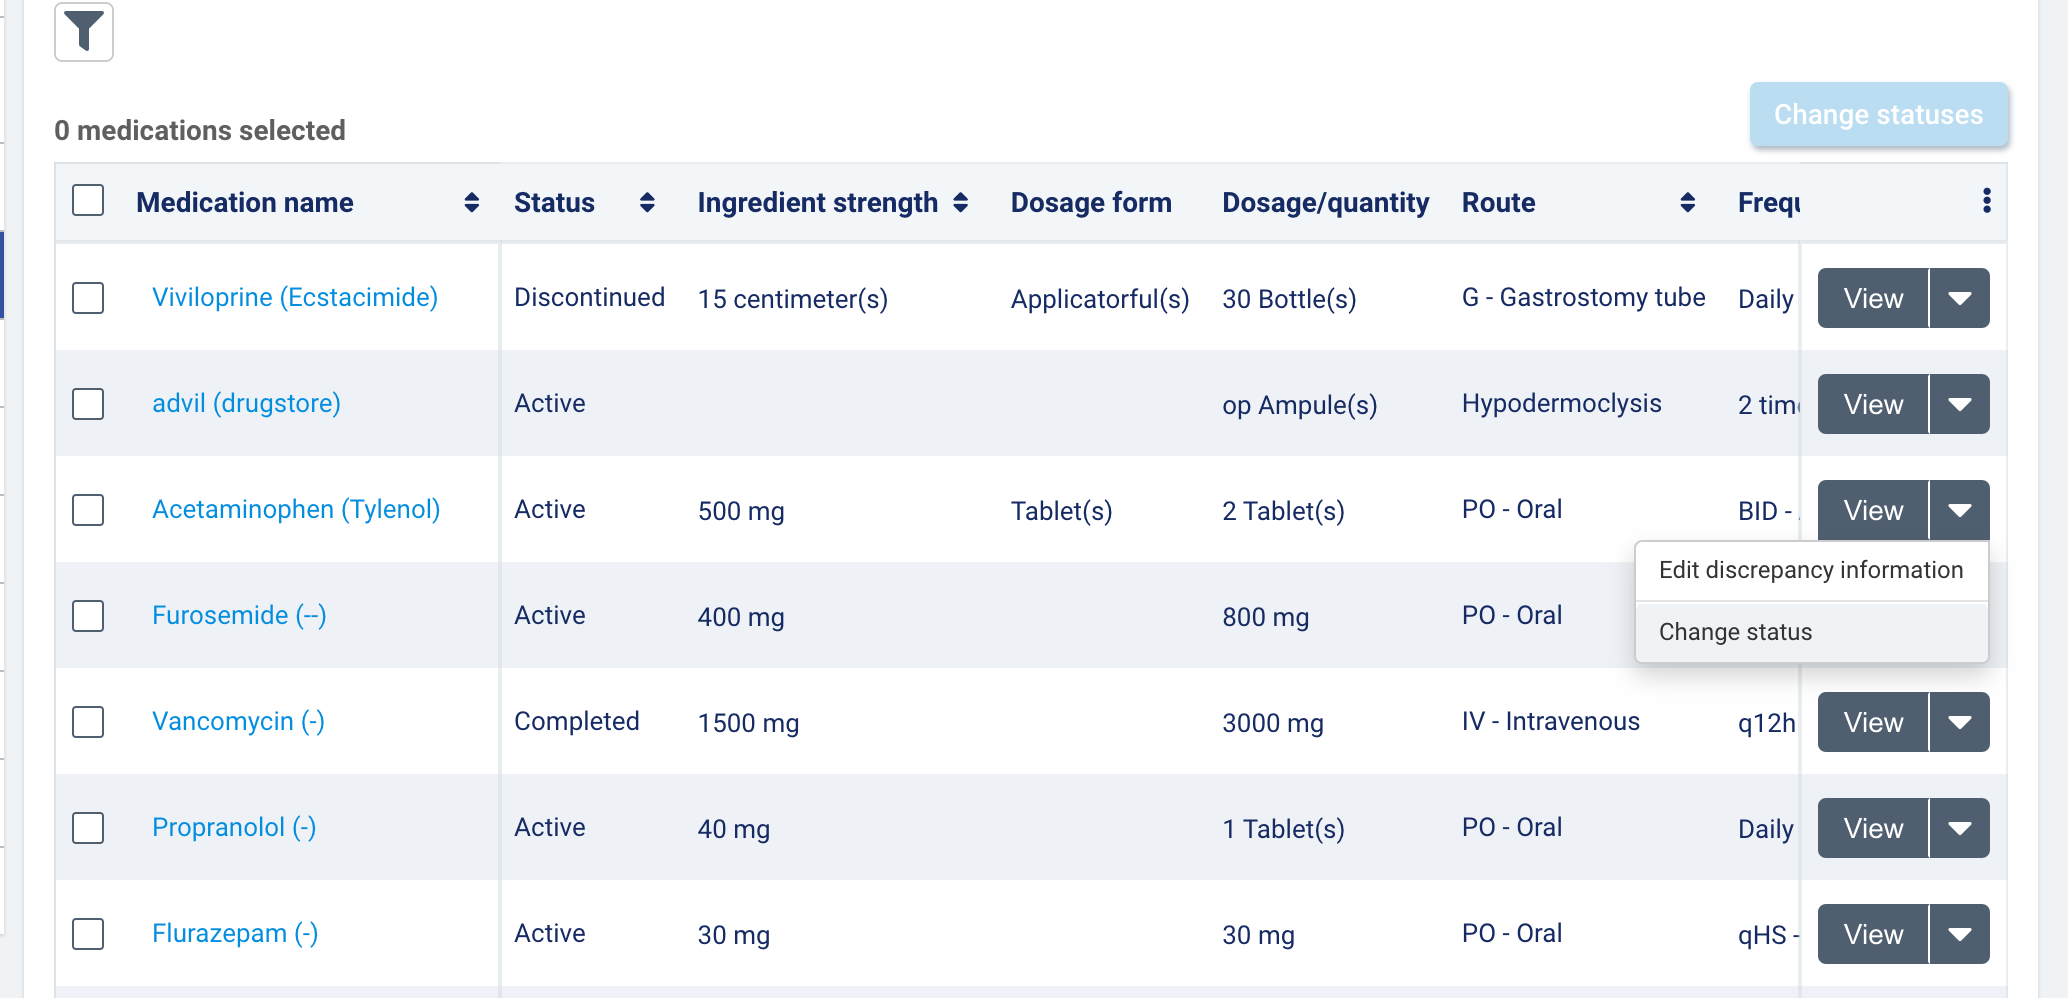The height and width of the screenshot is (998, 2068).
Task: Click the Dosage form column header
Action: click(1091, 203)
